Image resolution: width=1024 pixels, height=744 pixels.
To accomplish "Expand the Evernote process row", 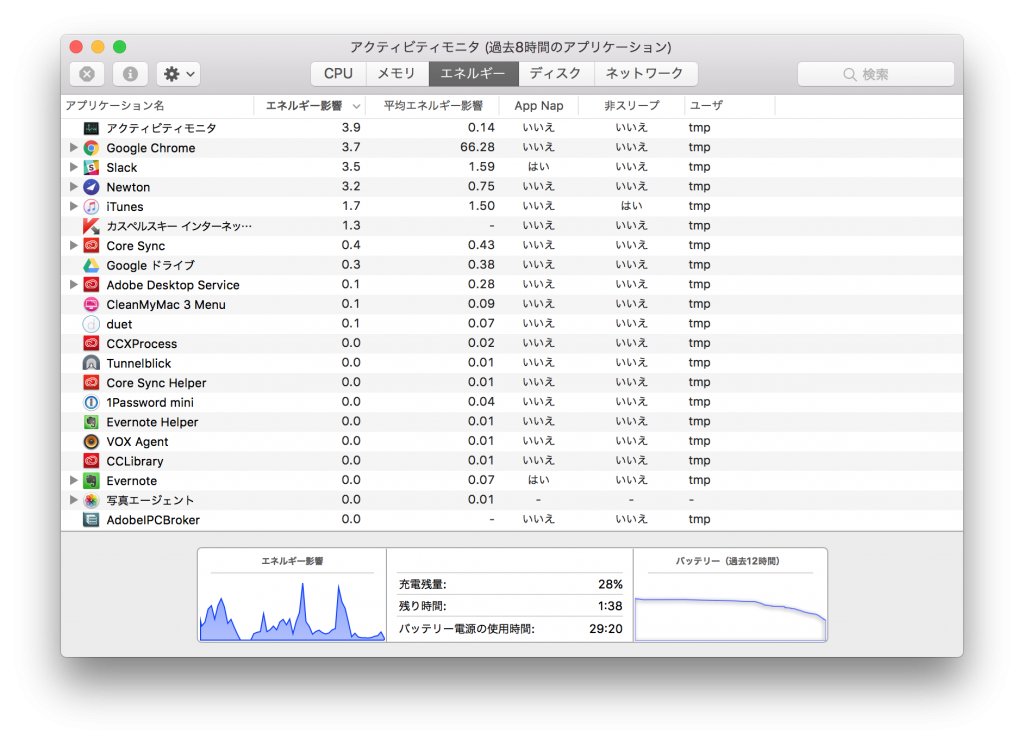I will tap(74, 481).
